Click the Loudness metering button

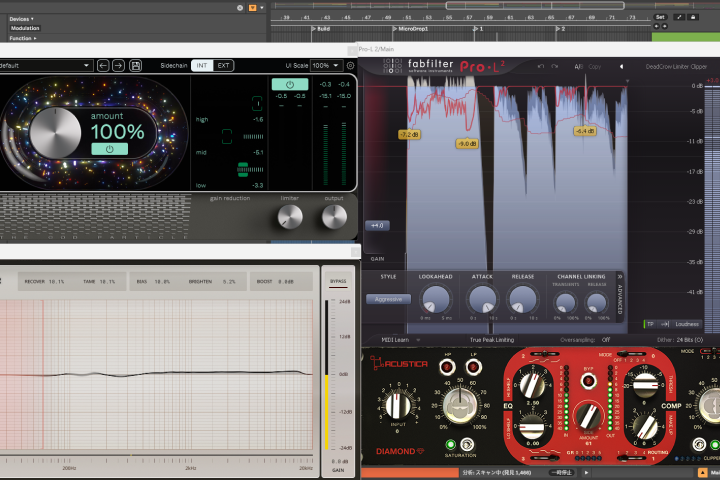pyautogui.click(x=686, y=324)
